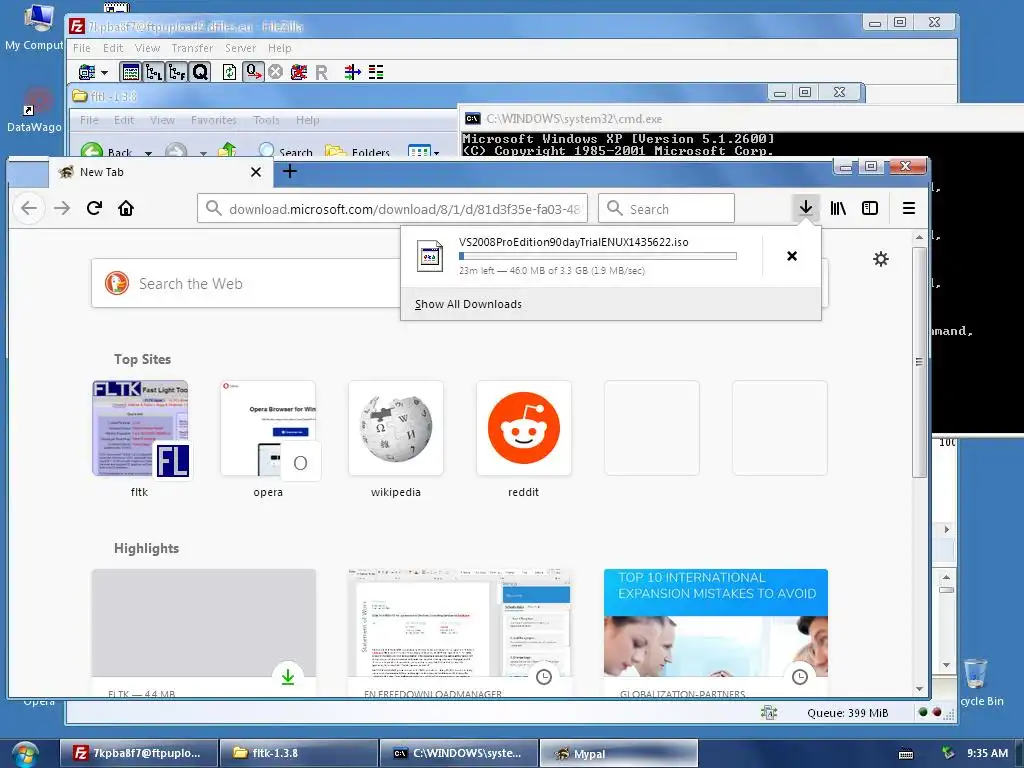Open the FLTK download highlight card
Image resolution: width=1024 pixels, height=768 pixels.
(x=204, y=633)
